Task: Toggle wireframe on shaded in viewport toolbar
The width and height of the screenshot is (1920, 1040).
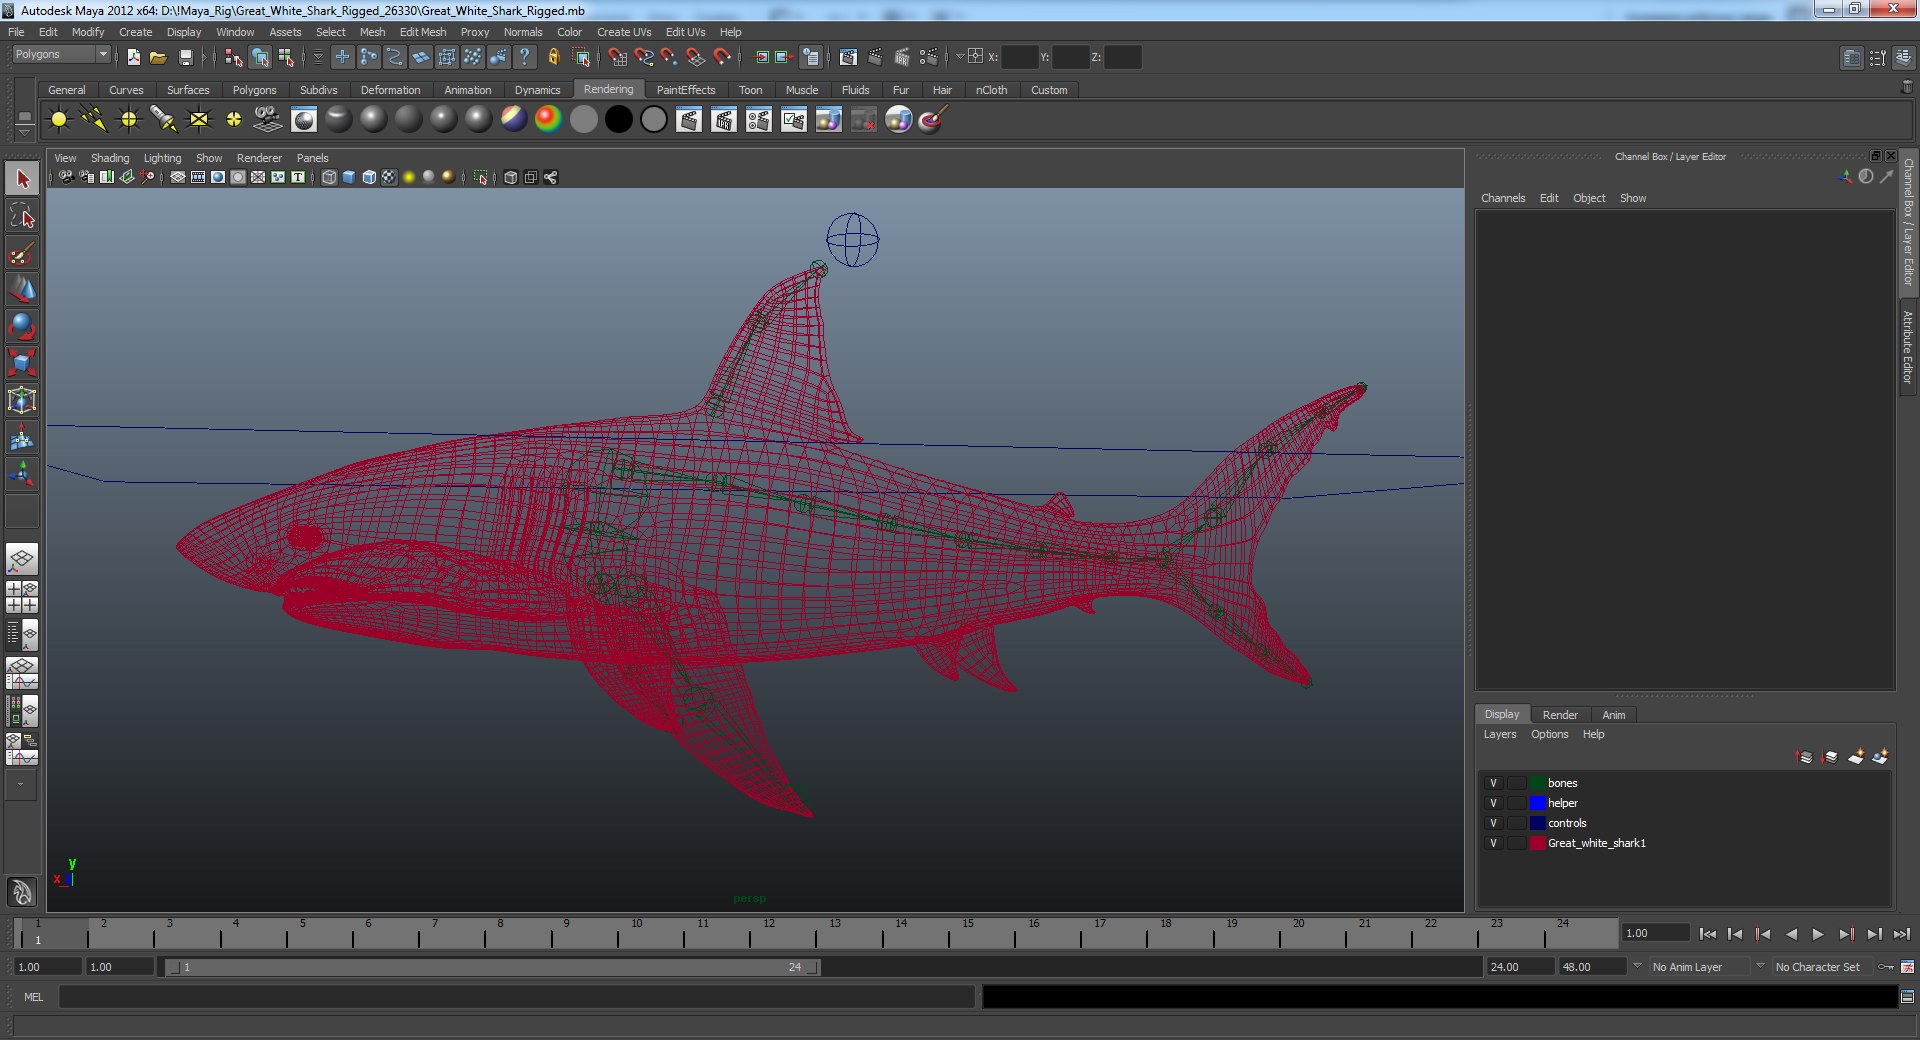Action: click(369, 177)
